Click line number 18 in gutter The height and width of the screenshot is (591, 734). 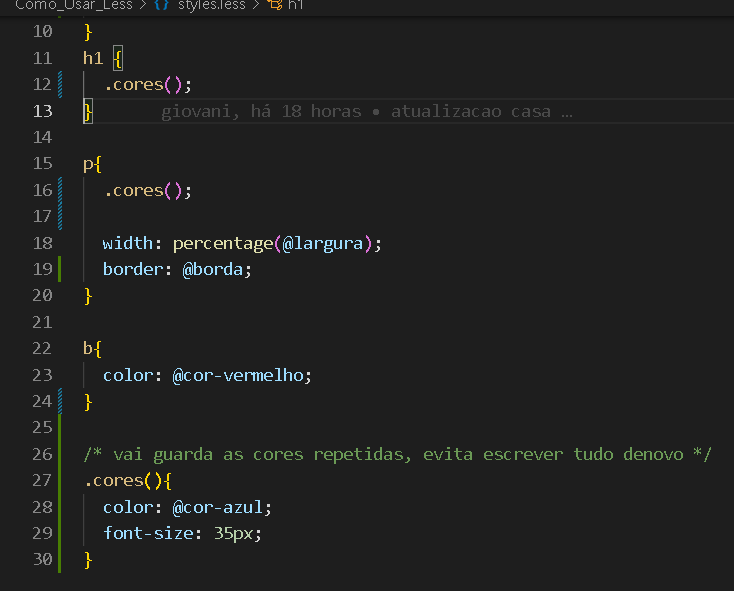tap(43, 243)
